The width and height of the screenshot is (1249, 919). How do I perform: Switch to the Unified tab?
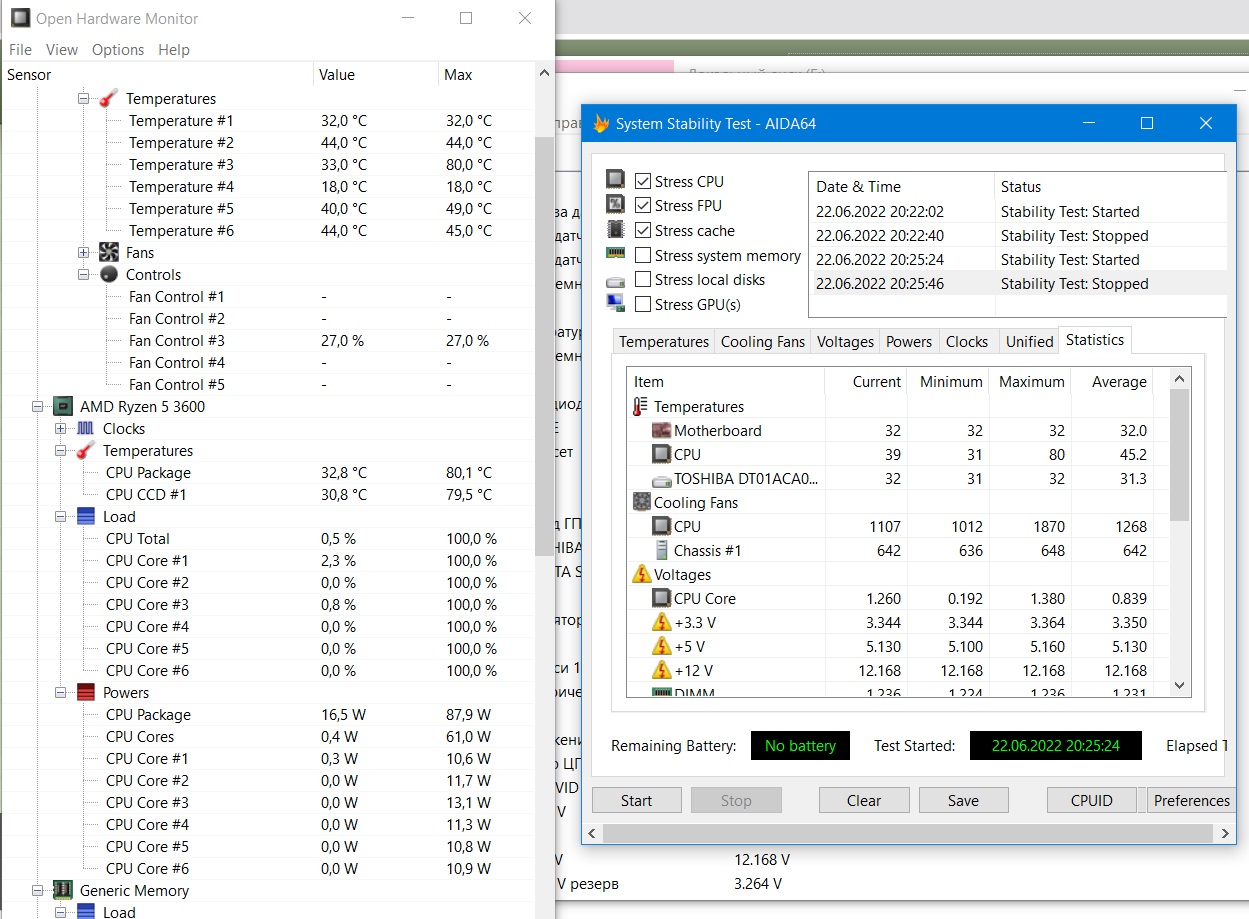(1030, 342)
